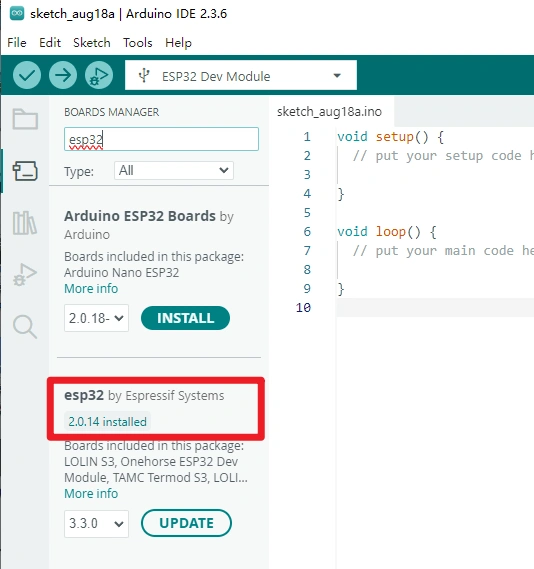
Task: Click the Arduino IDE logo in title bar
Action: pos(17,14)
